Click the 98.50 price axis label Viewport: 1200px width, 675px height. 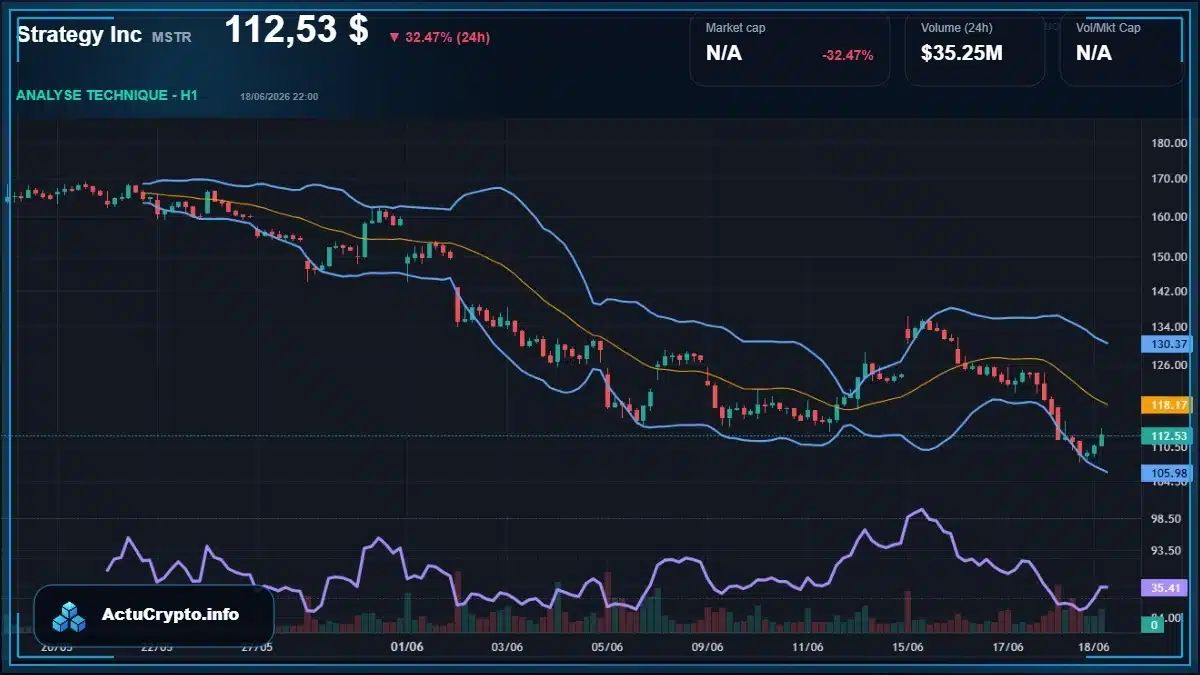coord(1168,519)
